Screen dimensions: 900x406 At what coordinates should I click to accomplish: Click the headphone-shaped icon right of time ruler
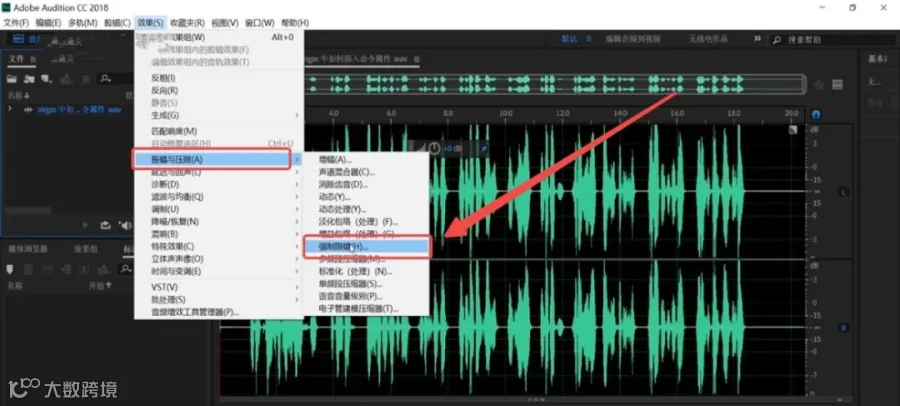click(x=816, y=114)
